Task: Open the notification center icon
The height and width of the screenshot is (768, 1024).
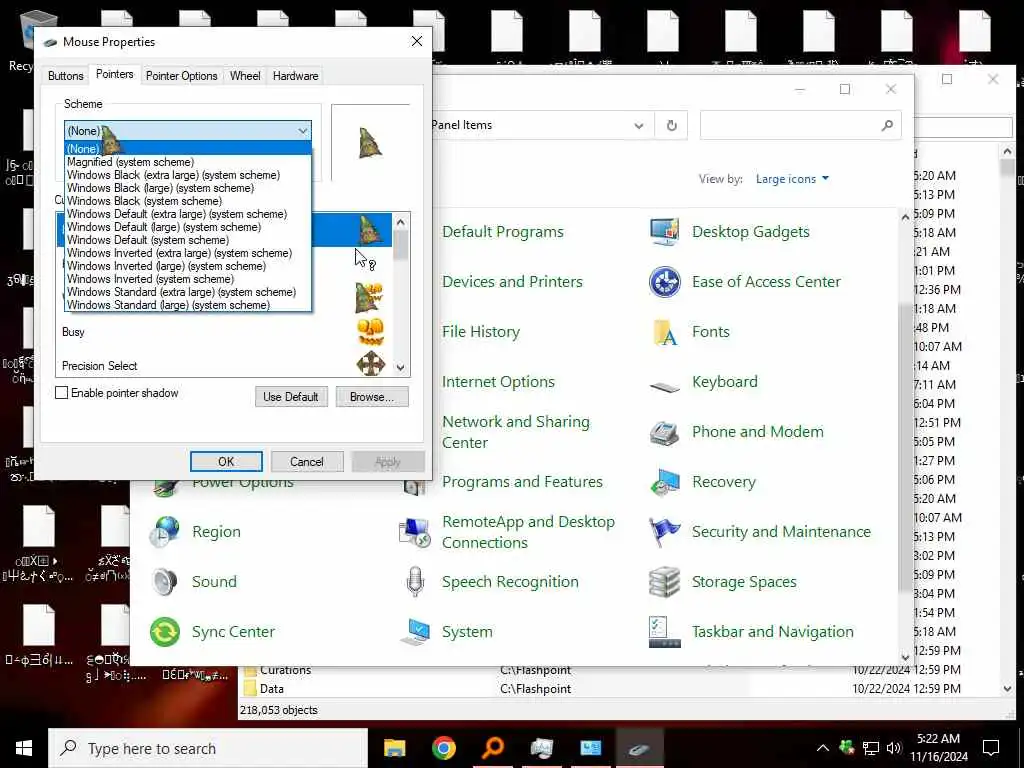Action: coord(991,748)
